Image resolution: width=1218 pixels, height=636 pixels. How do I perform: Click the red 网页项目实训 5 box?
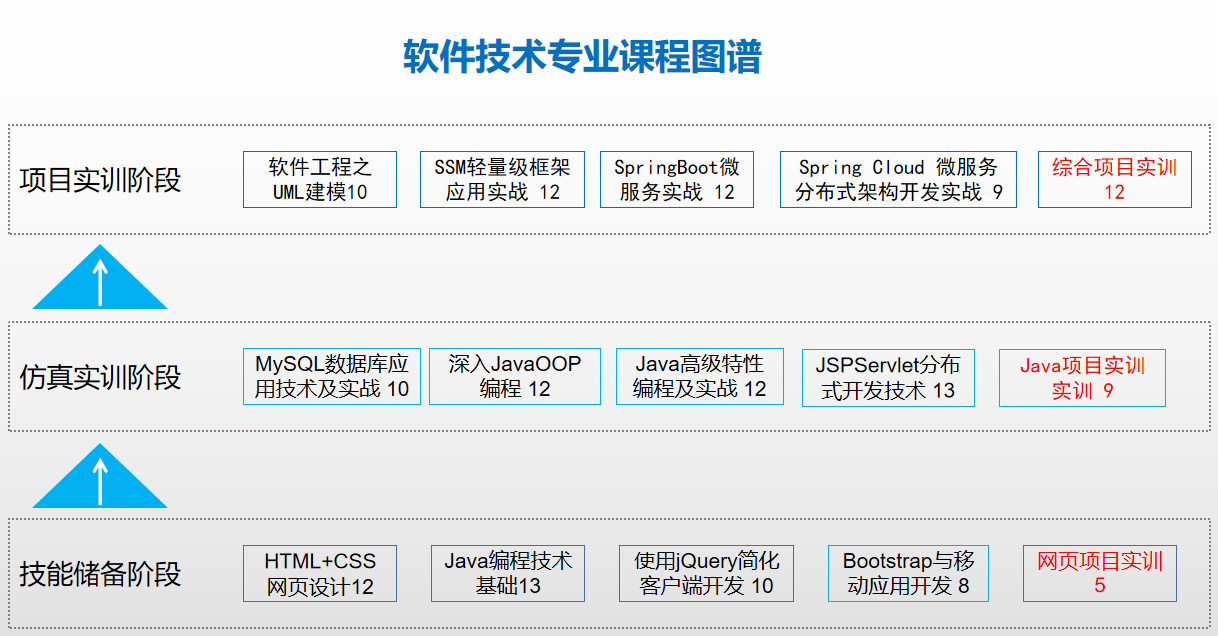pyautogui.click(x=1100, y=574)
